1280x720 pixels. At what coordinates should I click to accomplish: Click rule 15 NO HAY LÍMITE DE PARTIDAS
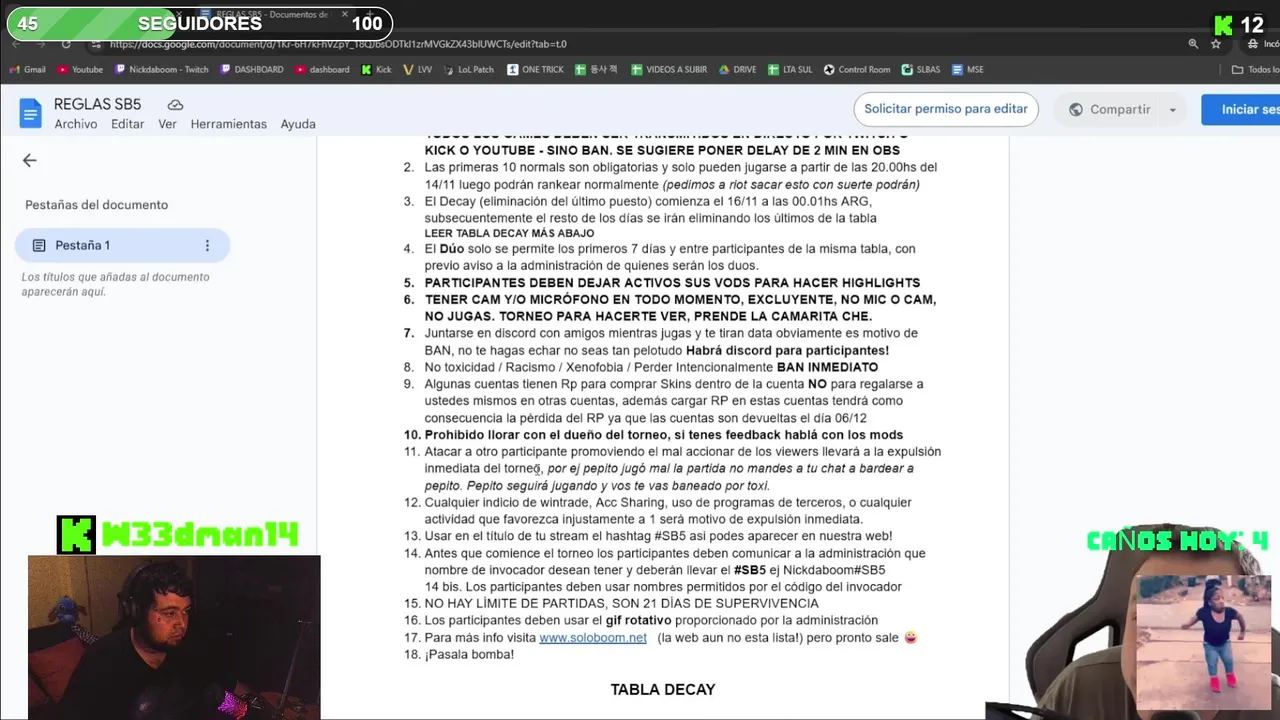(x=621, y=604)
